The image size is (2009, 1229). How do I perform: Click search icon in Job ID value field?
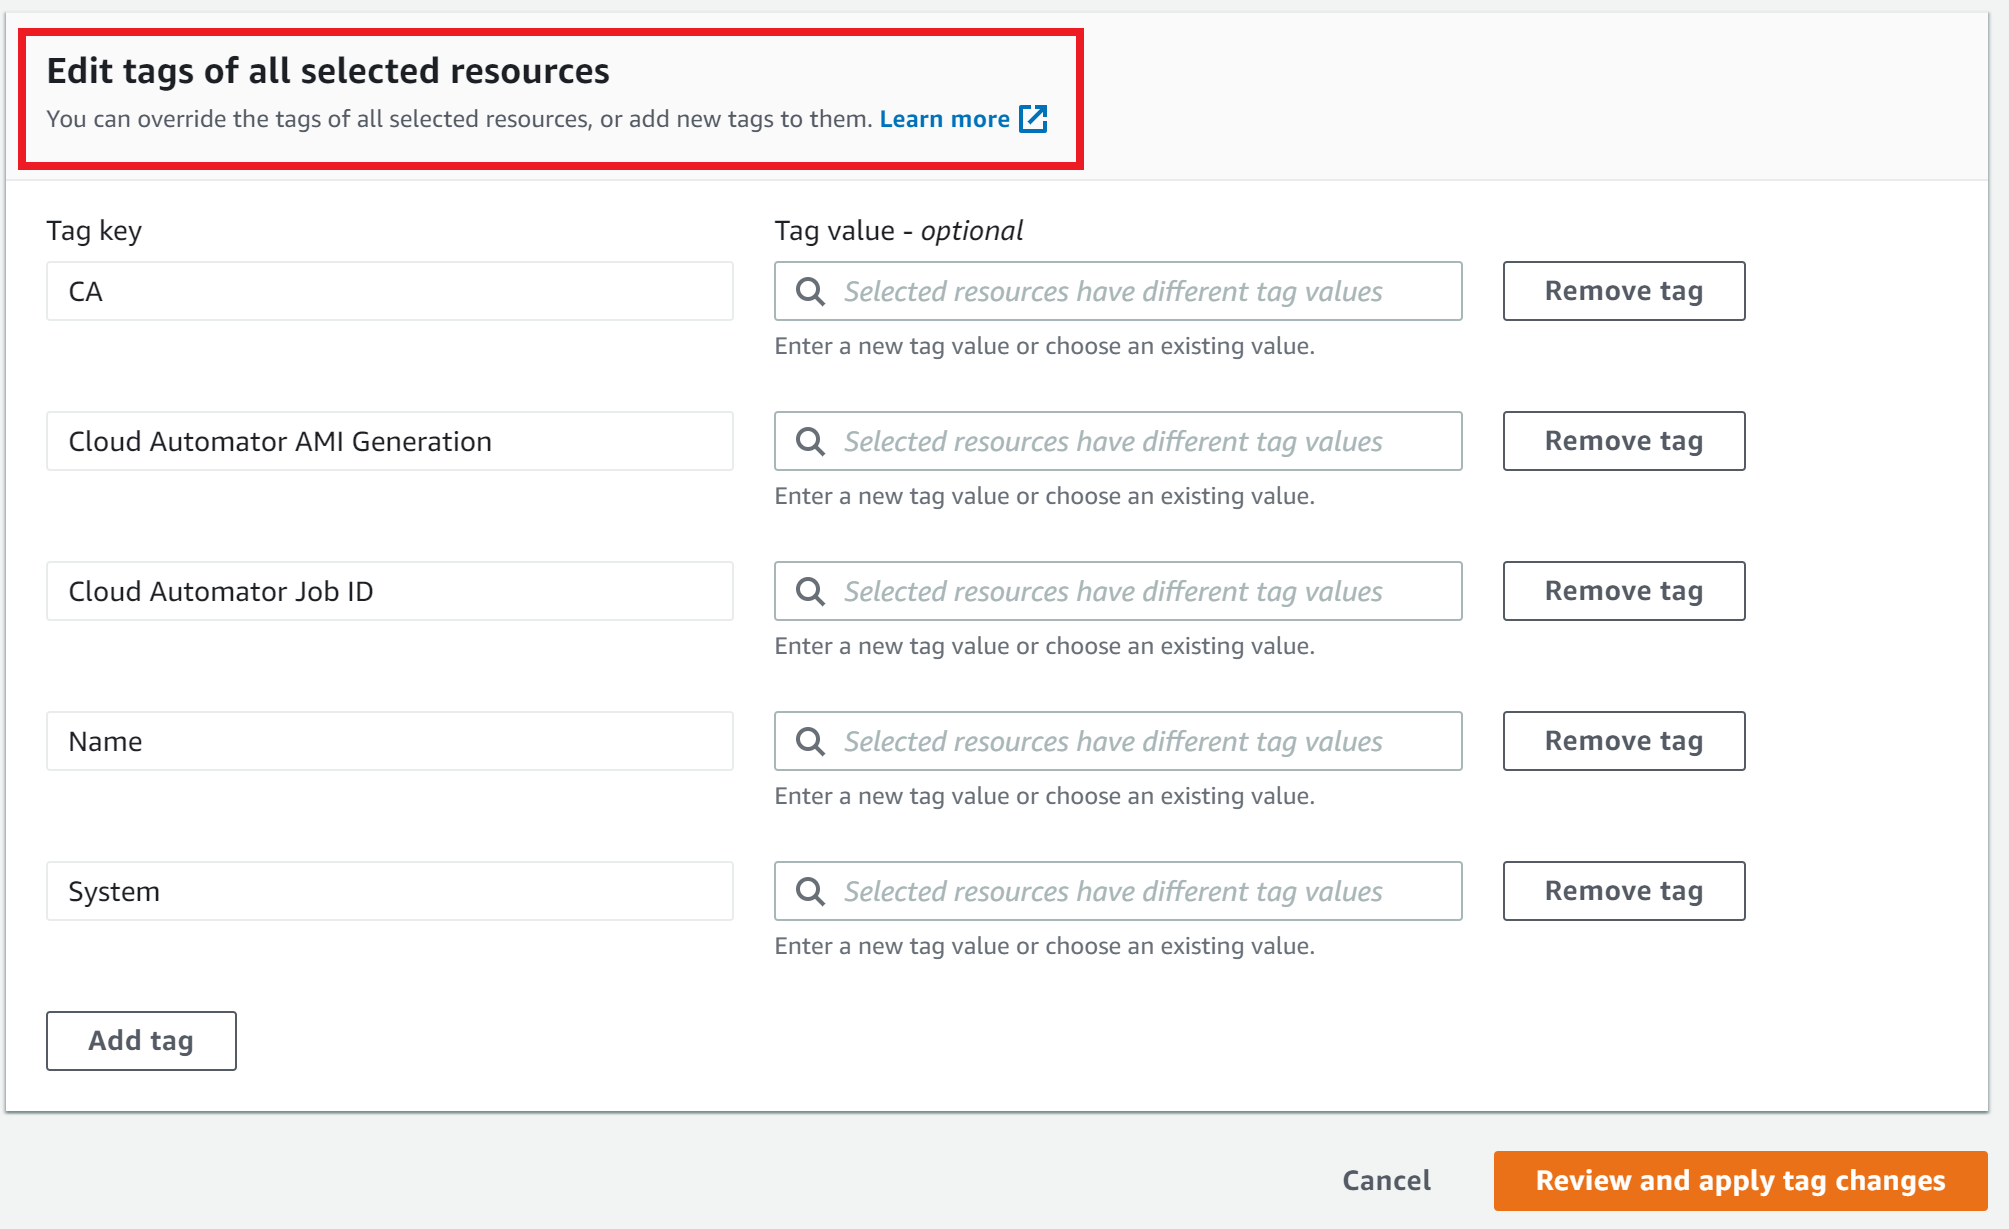coord(810,591)
